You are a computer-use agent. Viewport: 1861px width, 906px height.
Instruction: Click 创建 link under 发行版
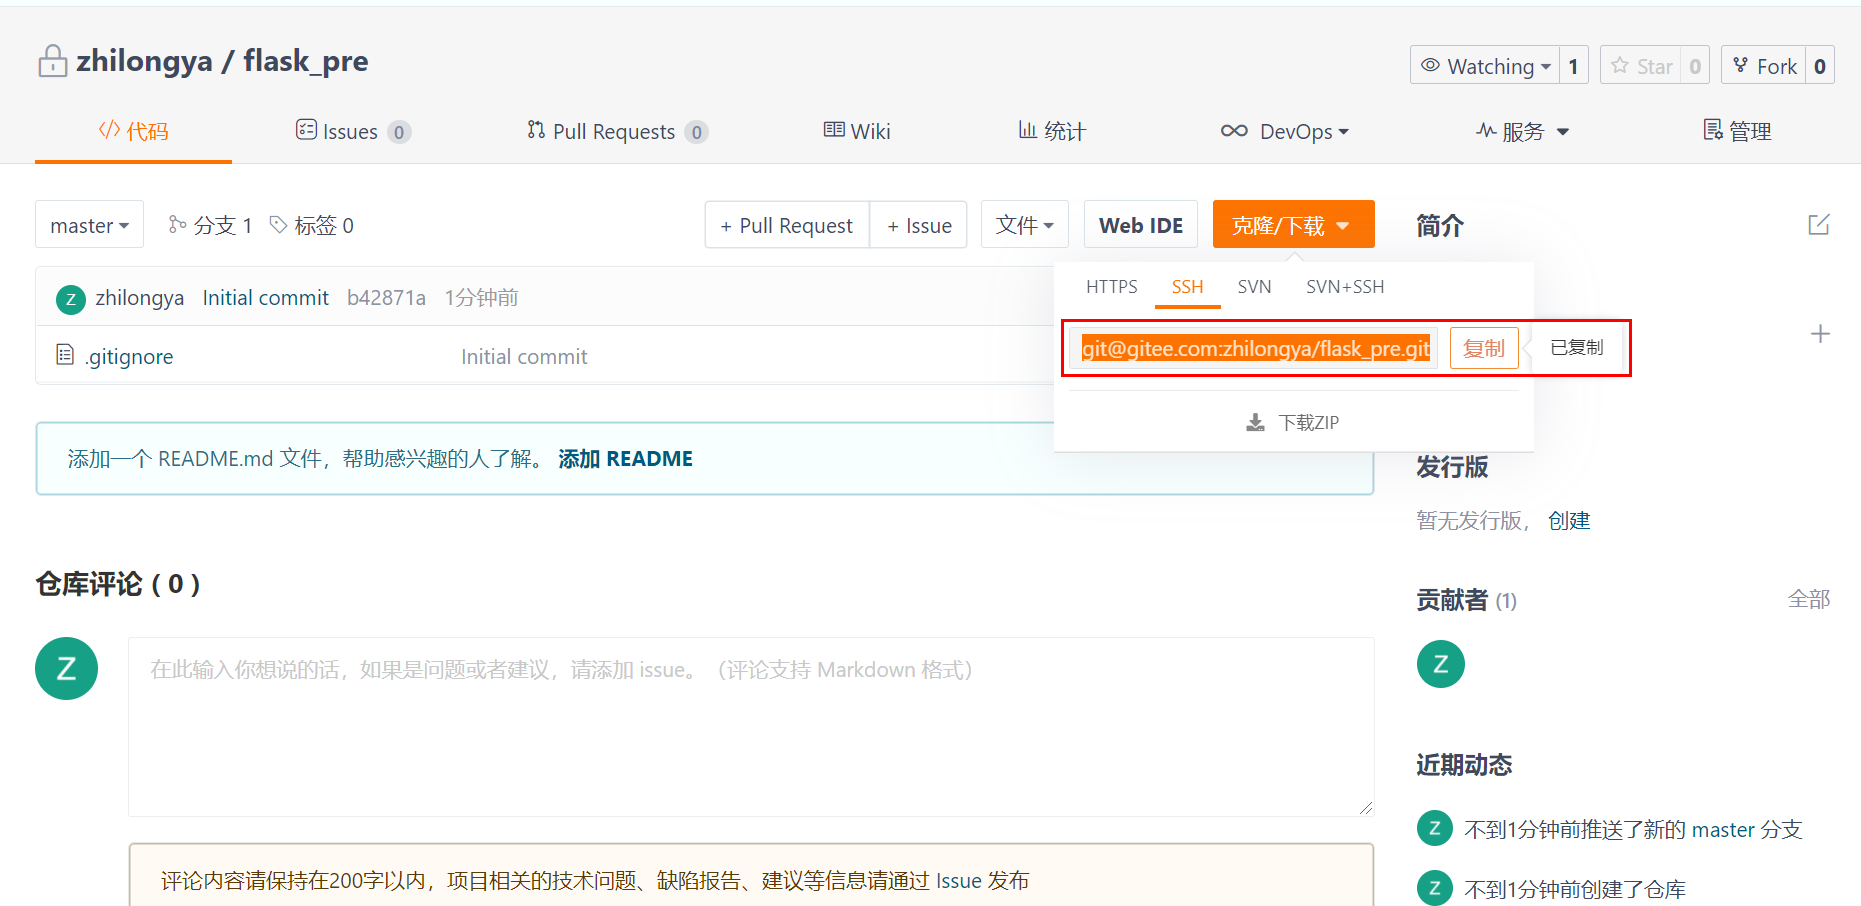click(x=1569, y=520)
